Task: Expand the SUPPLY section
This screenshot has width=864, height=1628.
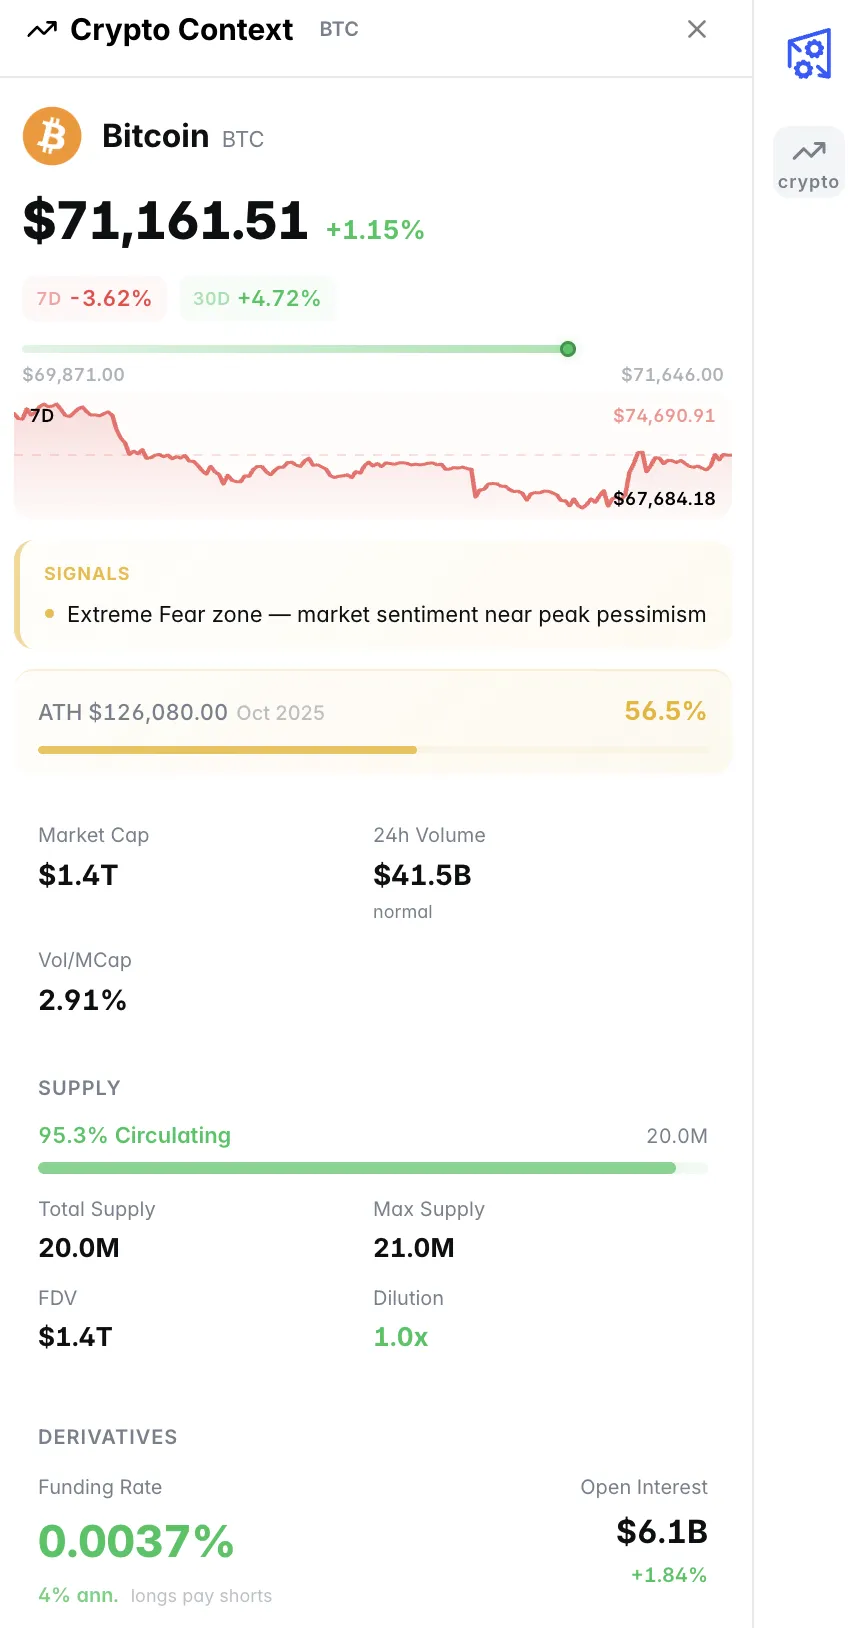Action: point(79,1088)
